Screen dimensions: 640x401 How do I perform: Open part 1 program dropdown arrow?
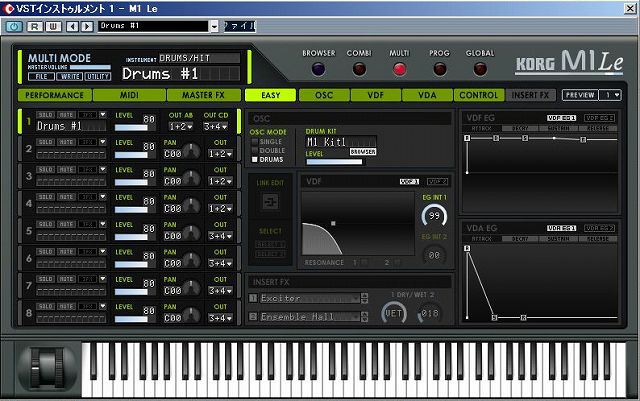click(x=102, y=115)
